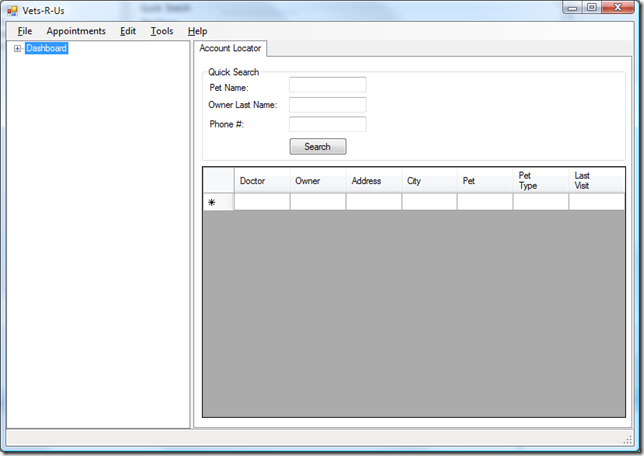This screenshot has height=456, width=644.
Task: Select the new row asterisk header
Action: click(x=218, y=202)
